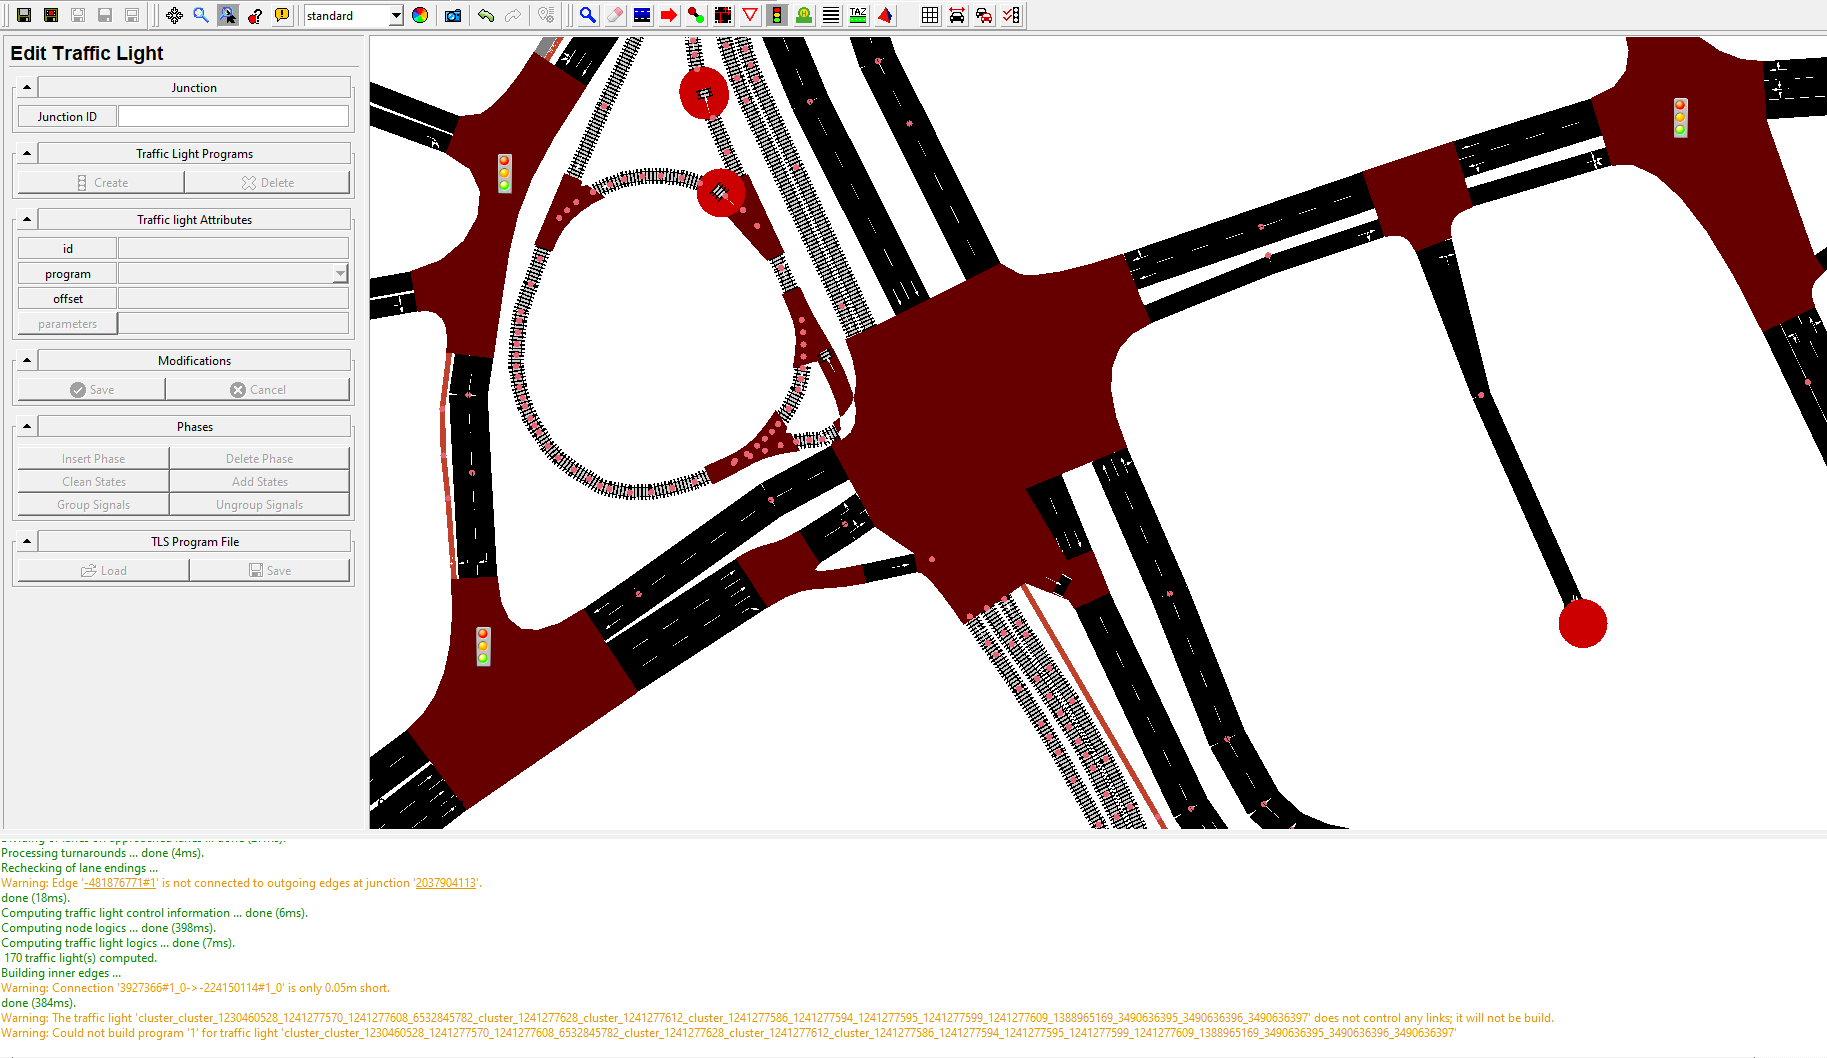The width and height of the screenshot is (1827, 1058).
Task: Toggle the Traffic Light edit mode
Action: pos(777,15)
